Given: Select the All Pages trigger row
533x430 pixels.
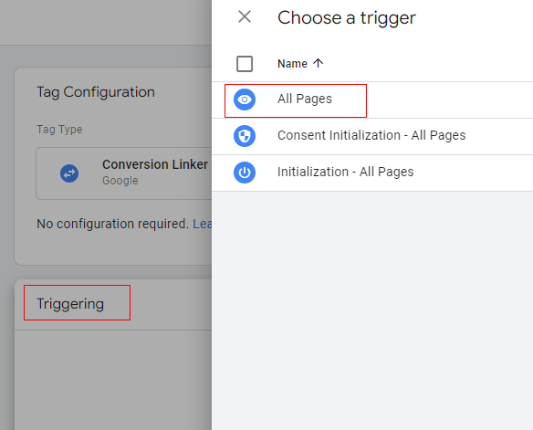Looking at the screenshot, I should pos(372,100).
